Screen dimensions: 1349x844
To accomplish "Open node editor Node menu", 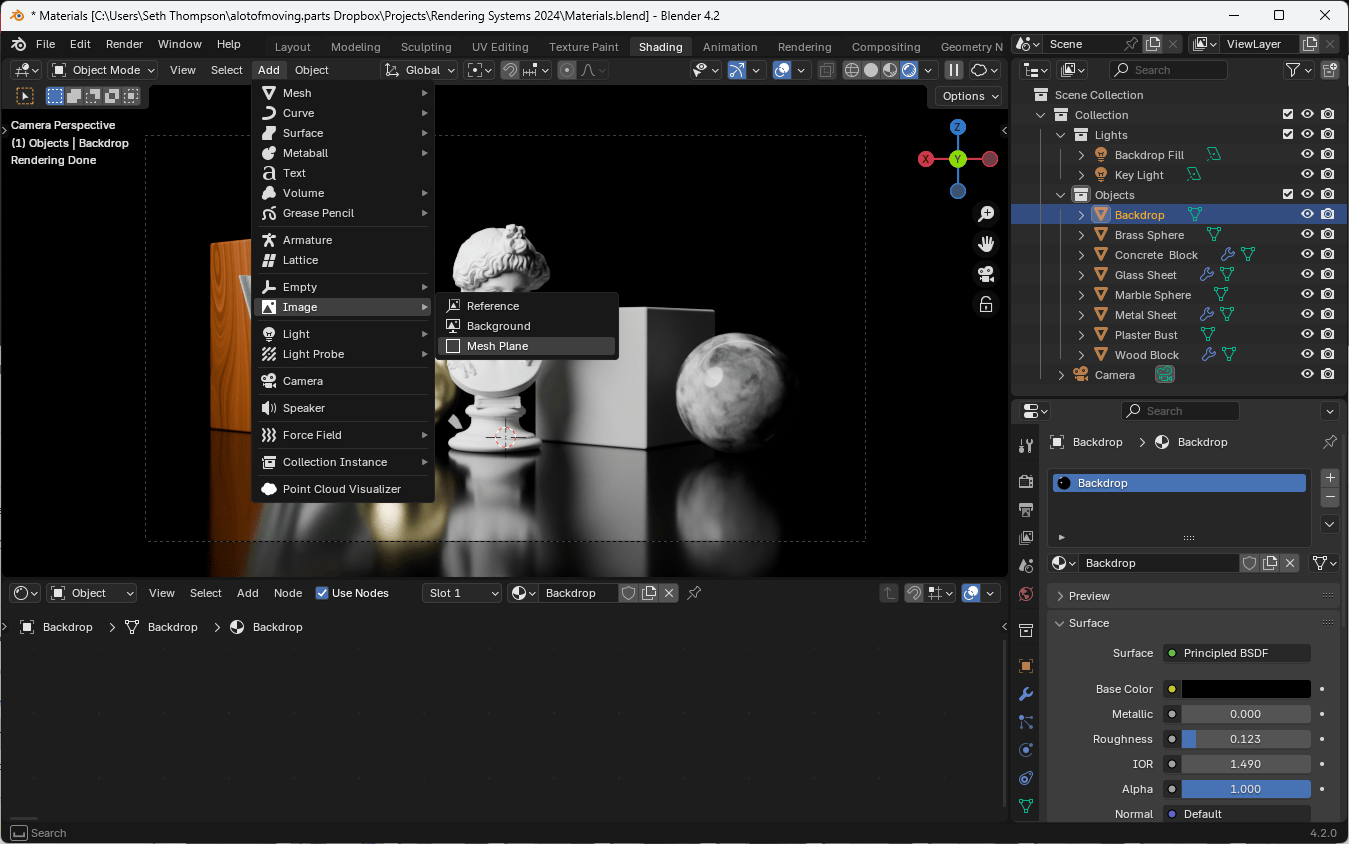I will pyautogui.click(x=288, y=593).
